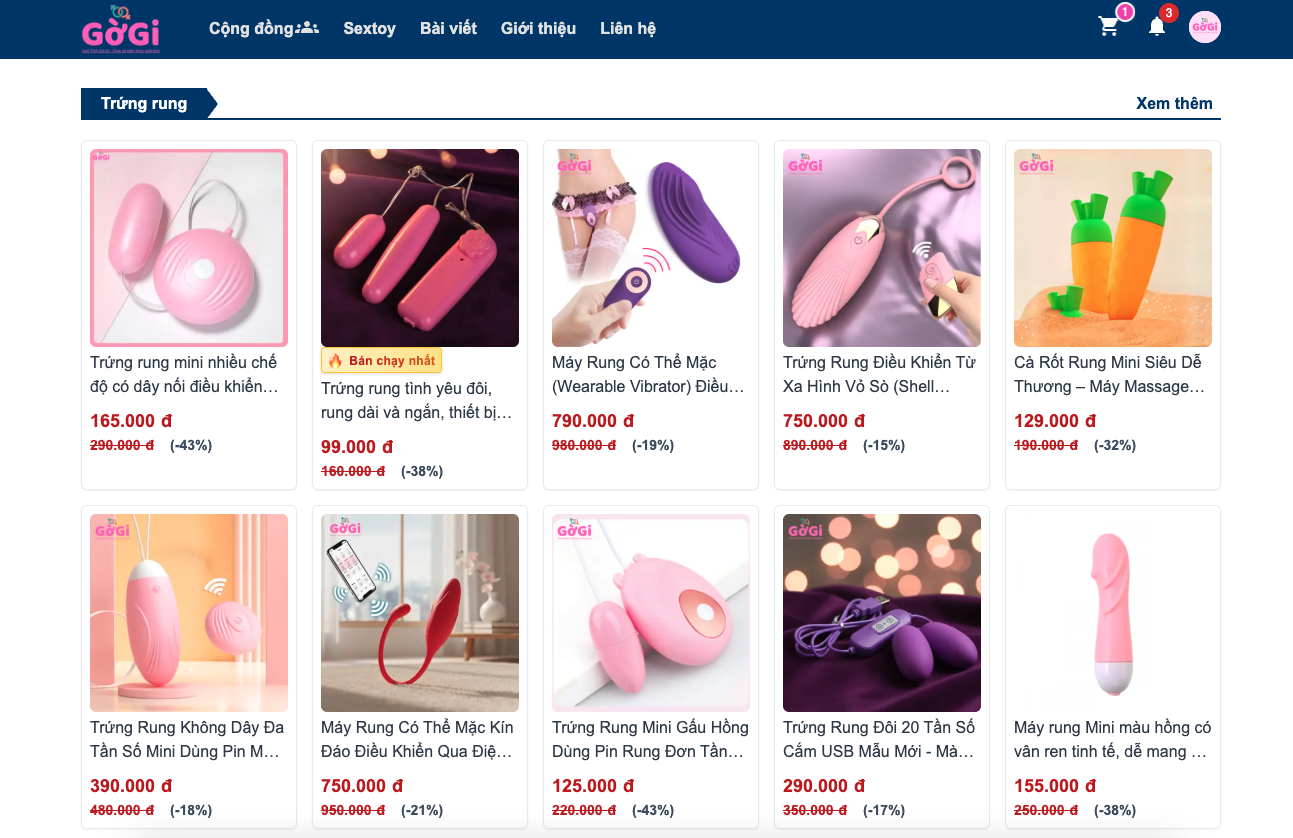Select the Trứng rung category tab
This screenshot has height=838, width=1293.
tap(144, 103)
